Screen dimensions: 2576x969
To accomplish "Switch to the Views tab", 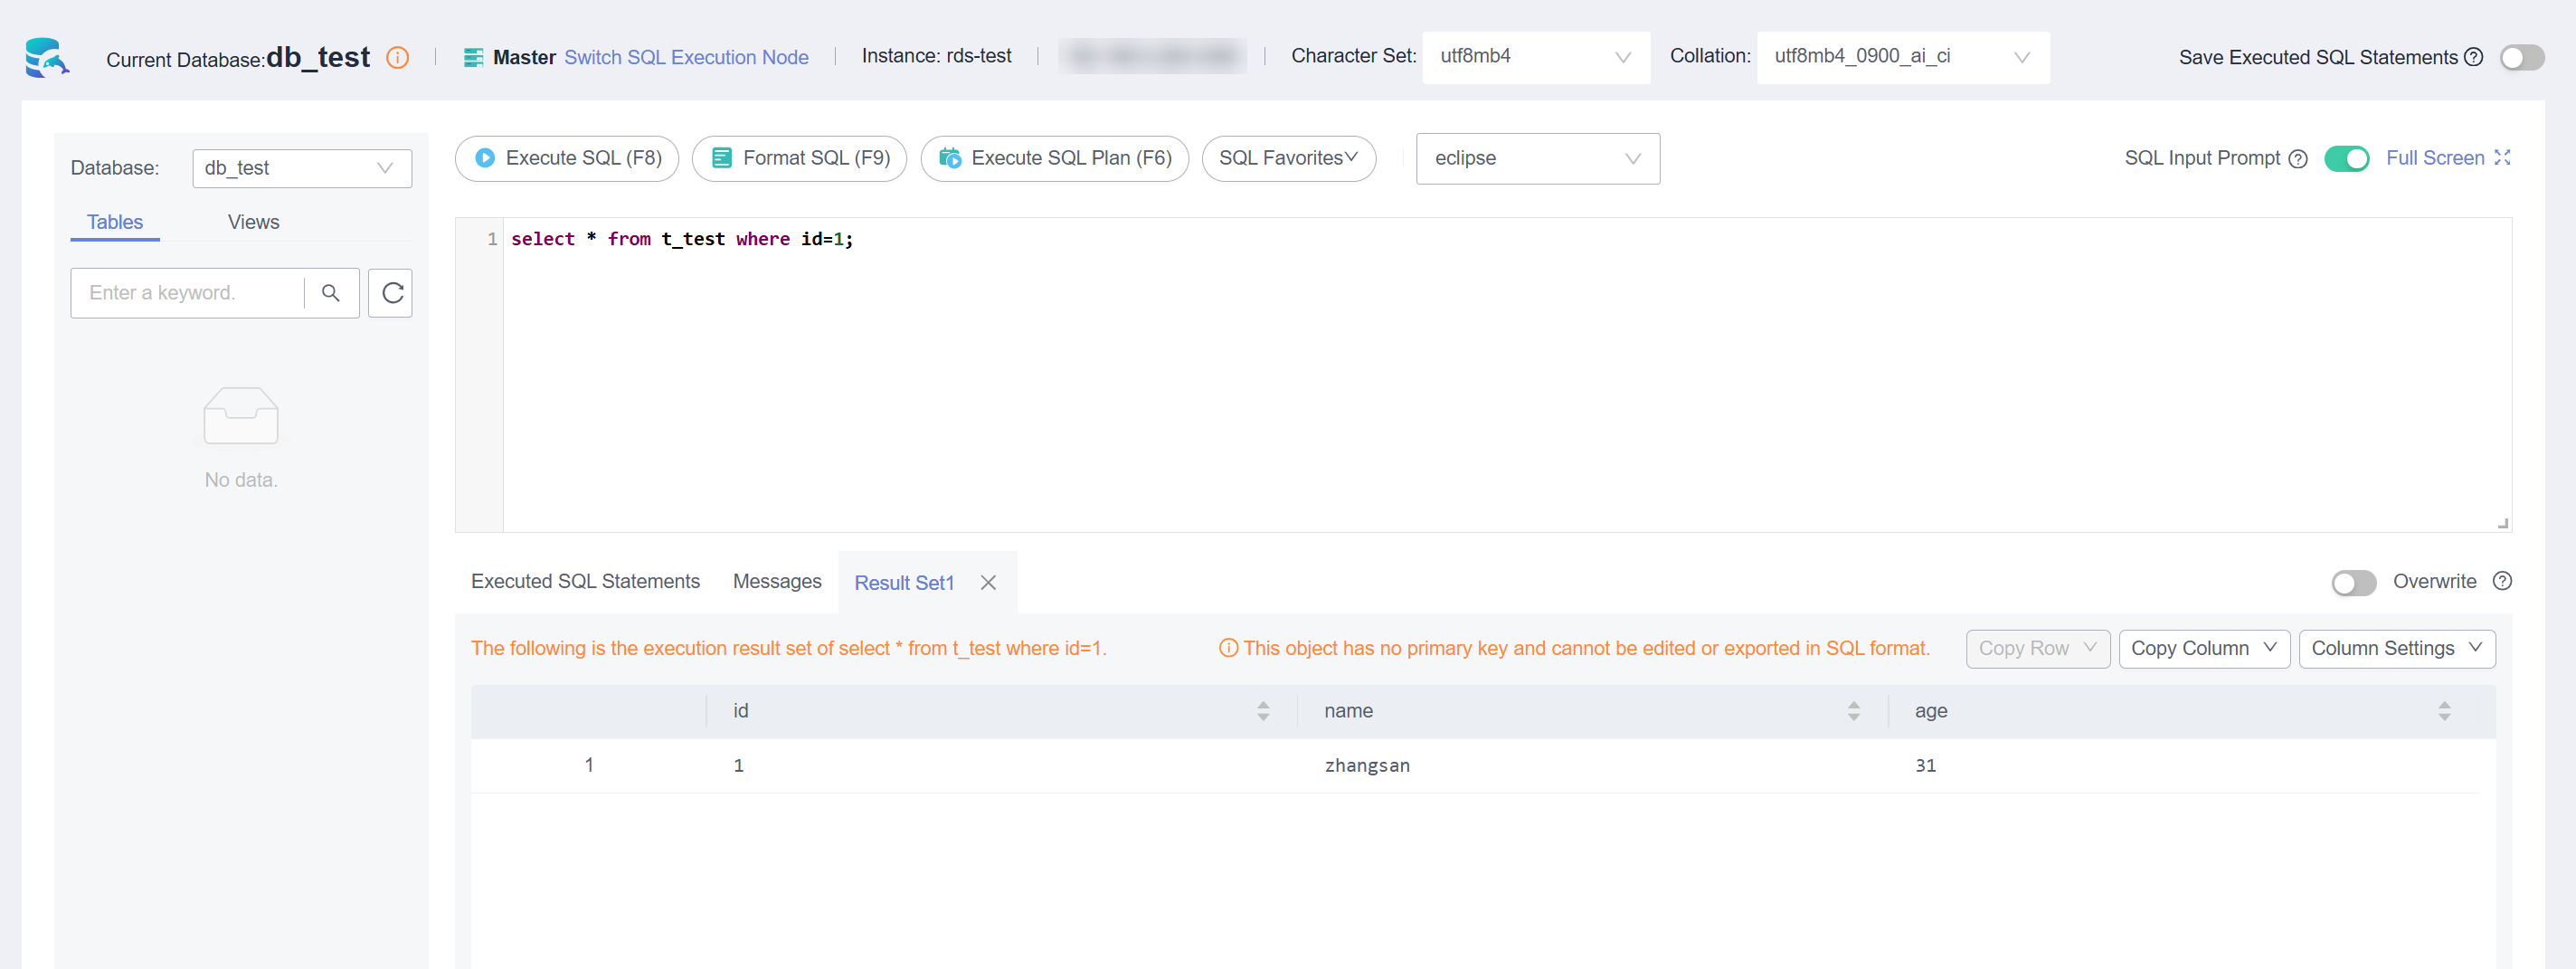I will pos(253,222).
